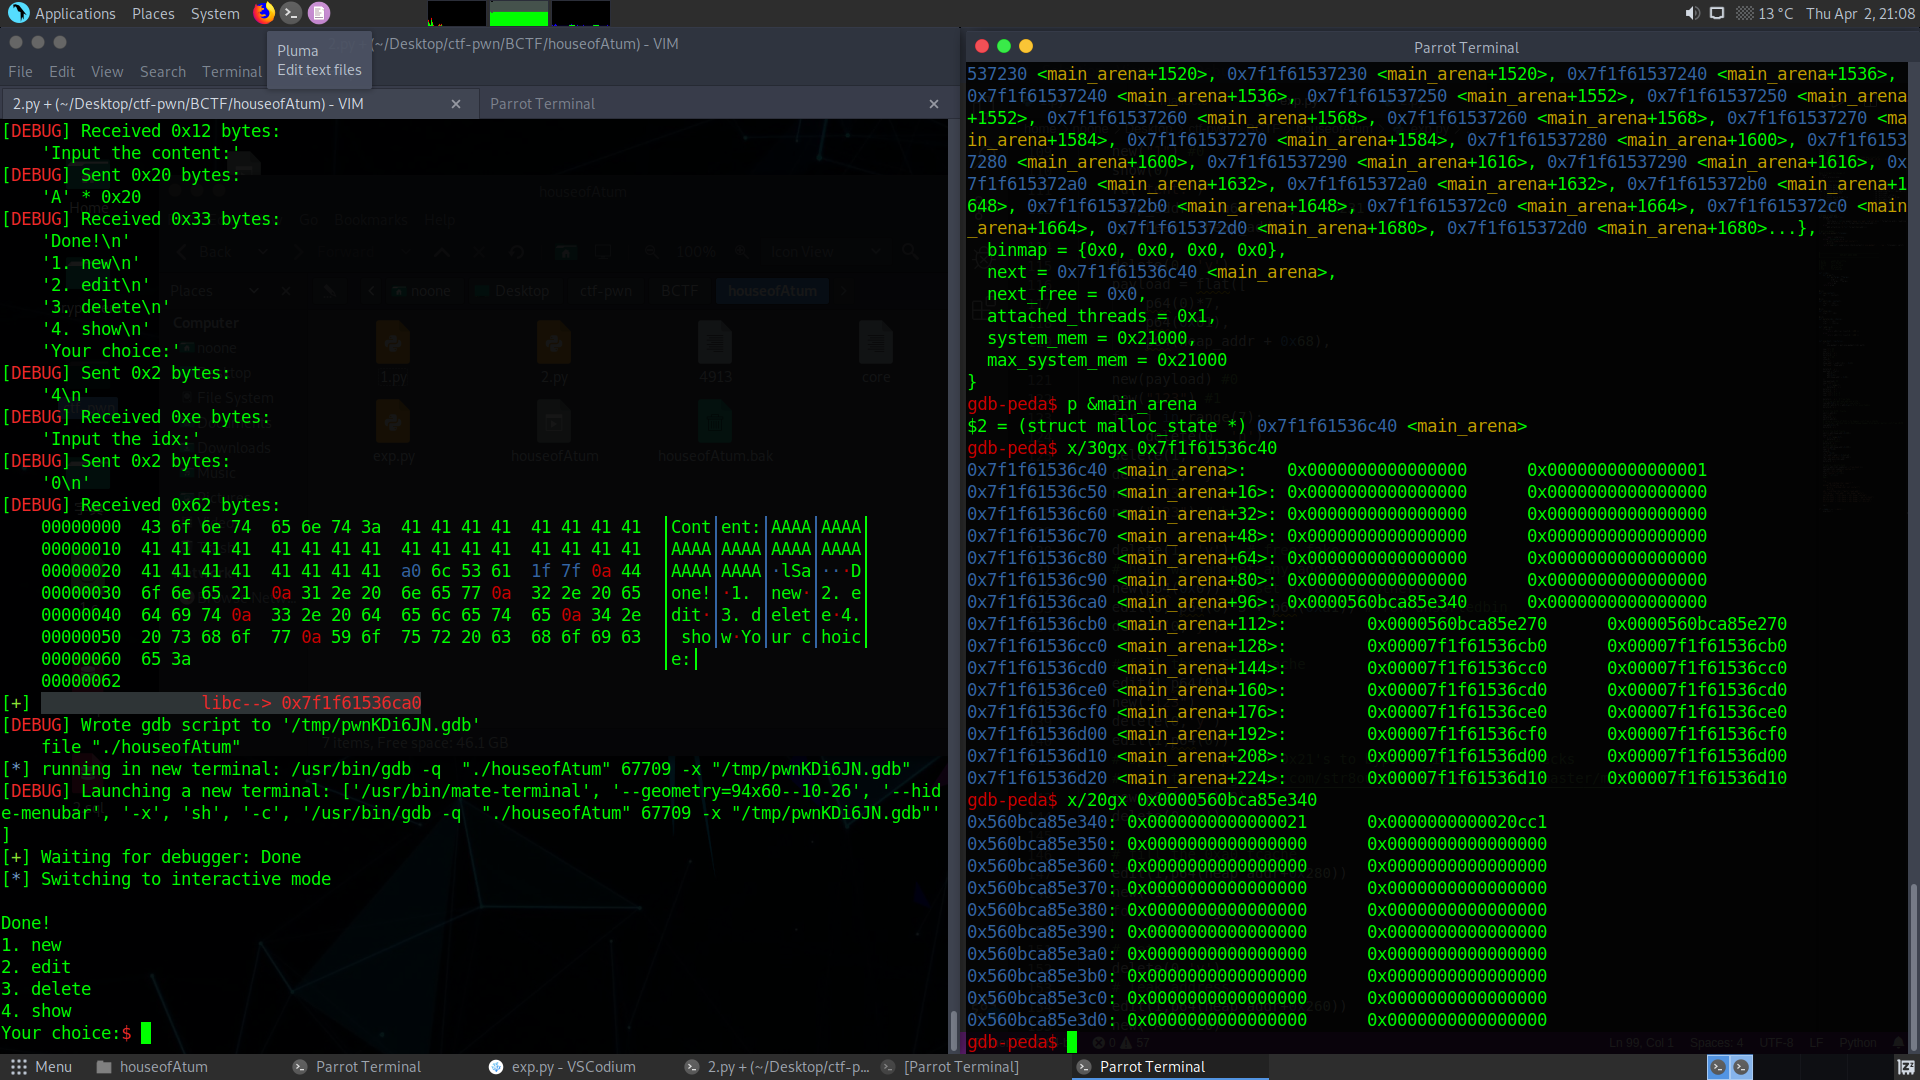Click third gray window dot of VIM window
The image size is (1920, 1080).
pos(60,42)
